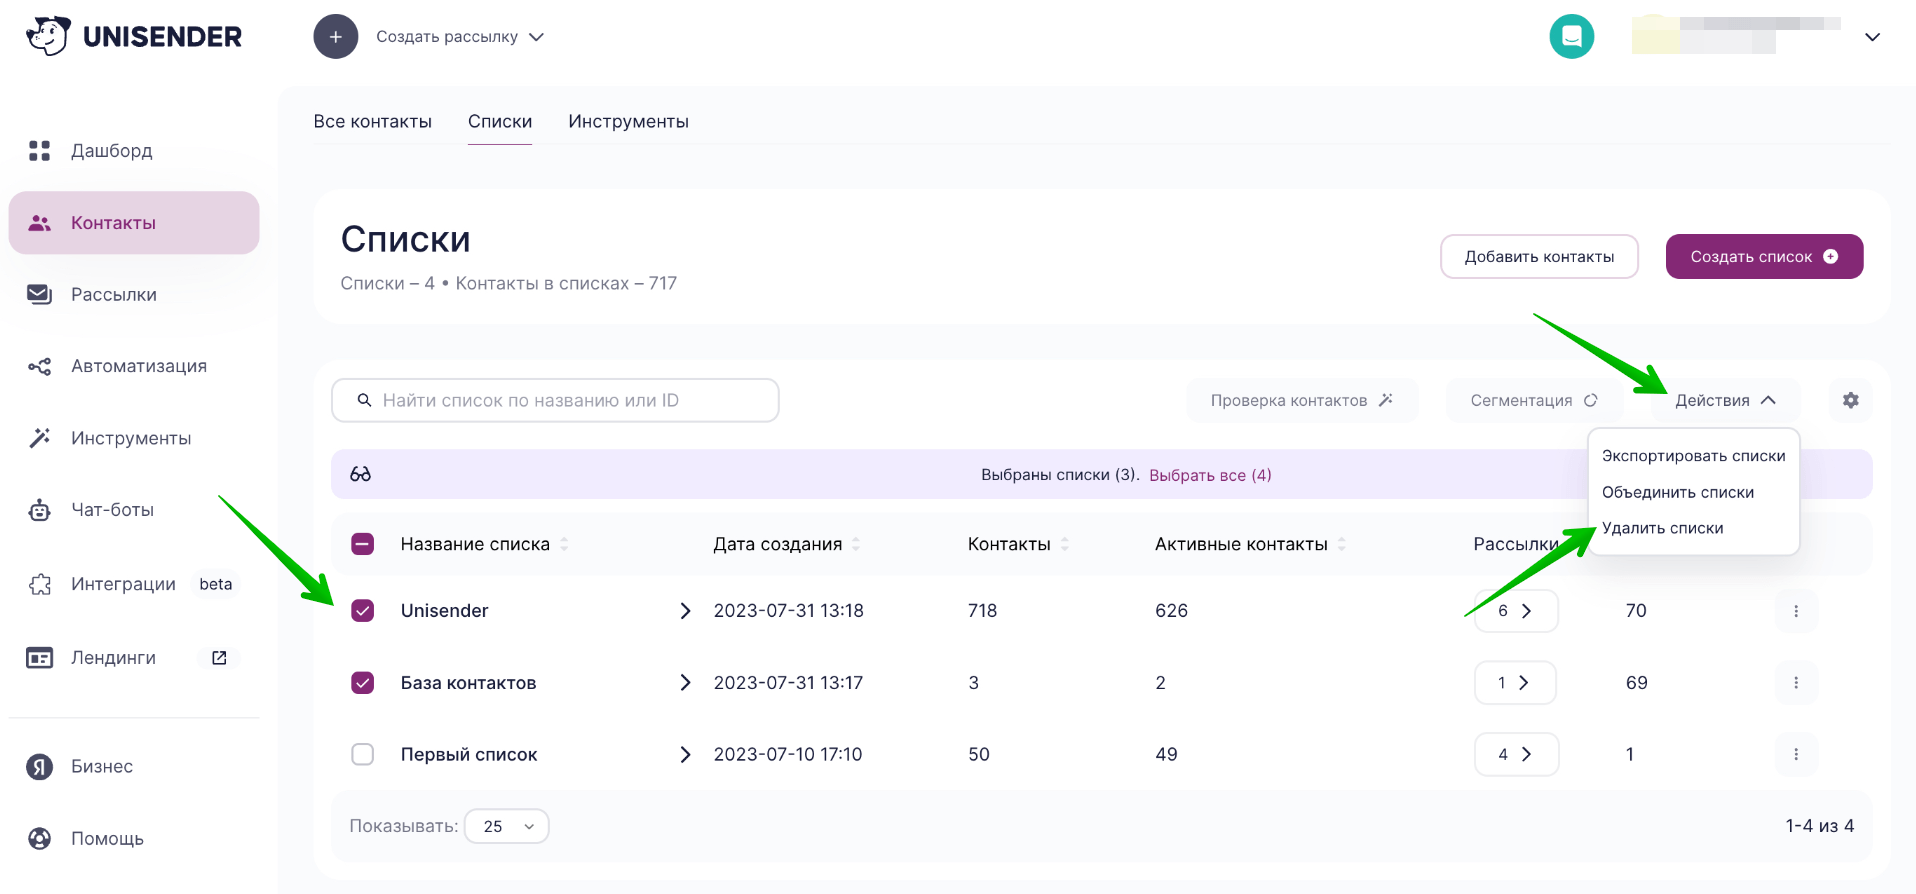1916x894 pixels.
Task: Click search magnifier icon in list search
Action: tap(365, 400)
